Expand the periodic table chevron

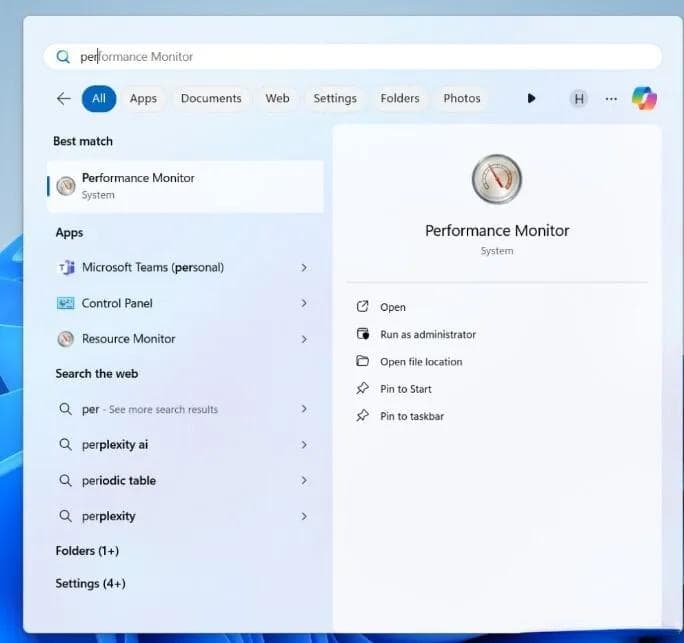(304, 480)
